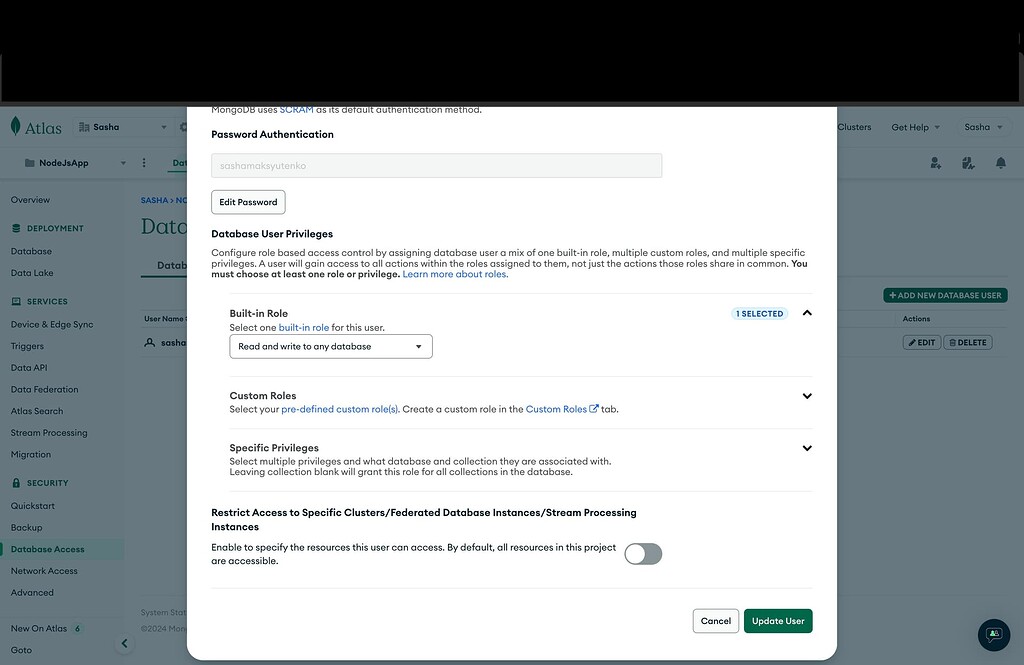The width and height of the screenshot is (1024, 665).
Task: Expand the Specific Privileges section
Action: [x=807, y=447]
